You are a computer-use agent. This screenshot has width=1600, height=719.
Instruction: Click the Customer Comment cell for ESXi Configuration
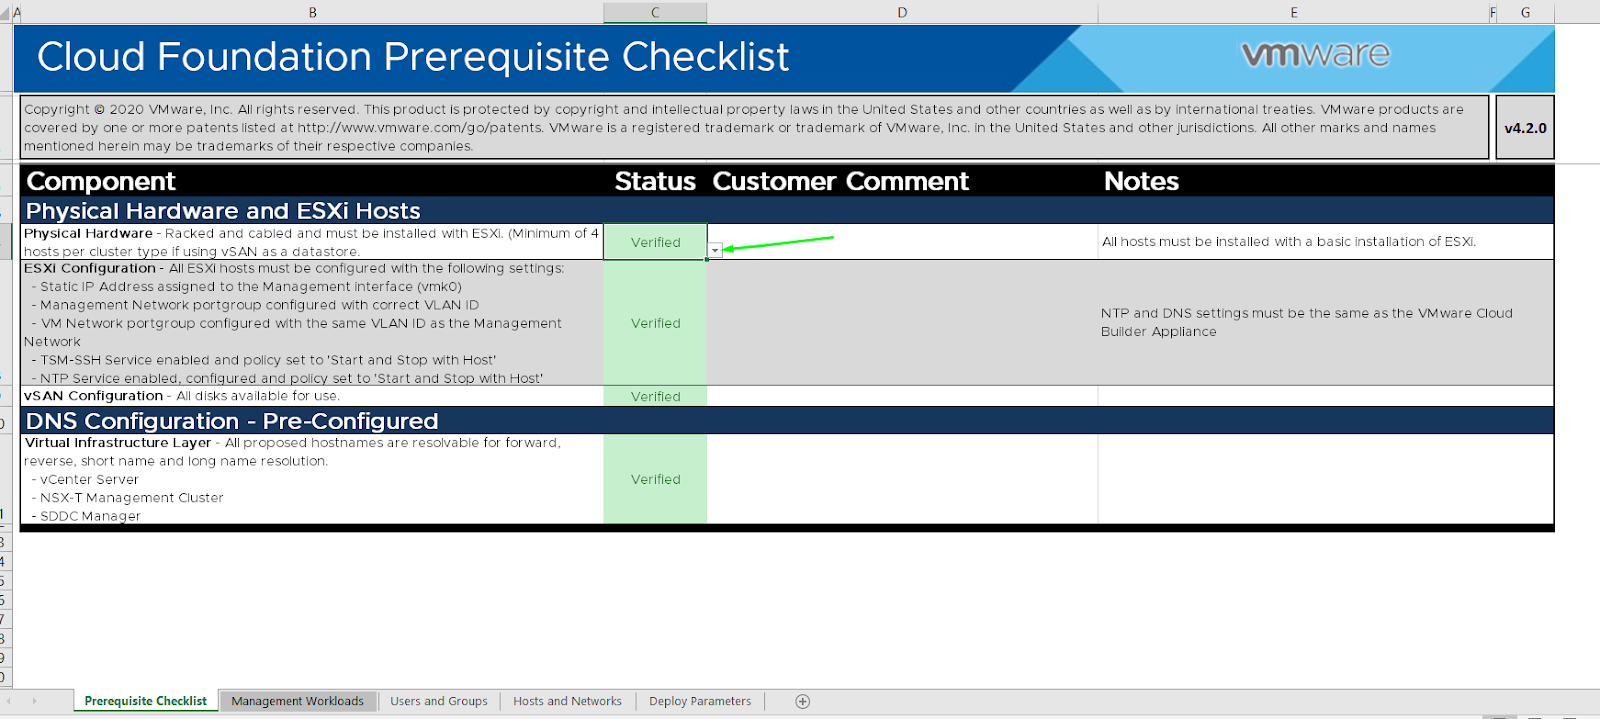click(902, 323)
